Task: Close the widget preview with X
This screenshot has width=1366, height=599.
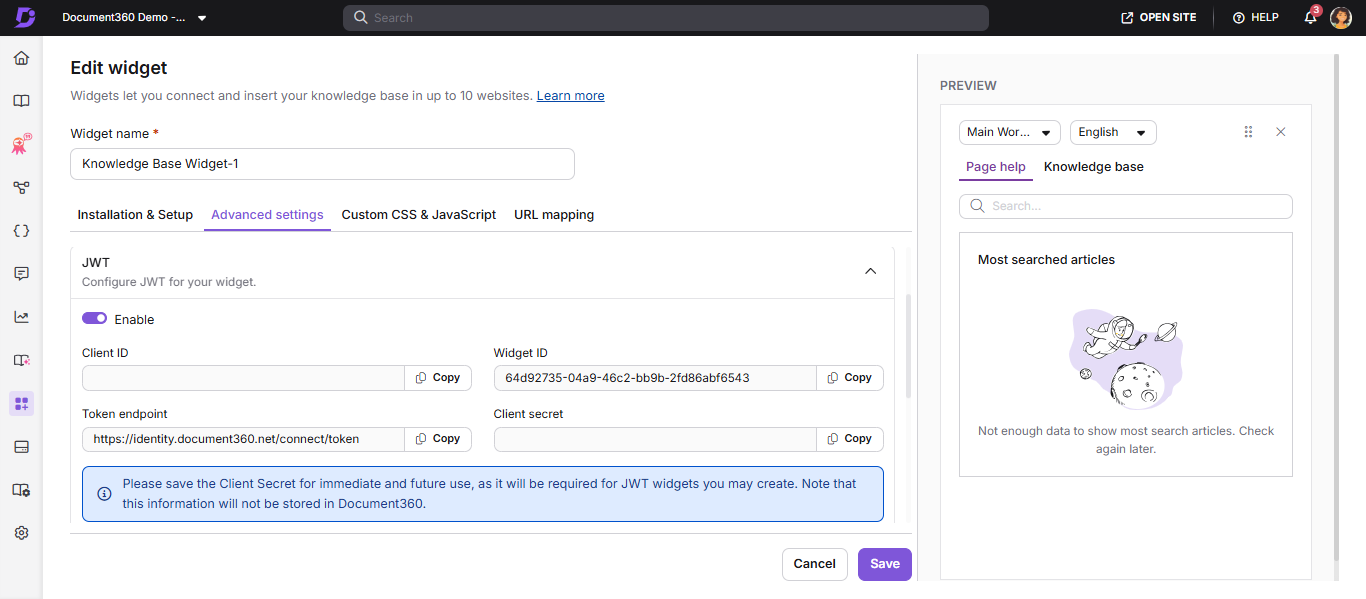Action: pyautogui.click(x=1281, y=132)
